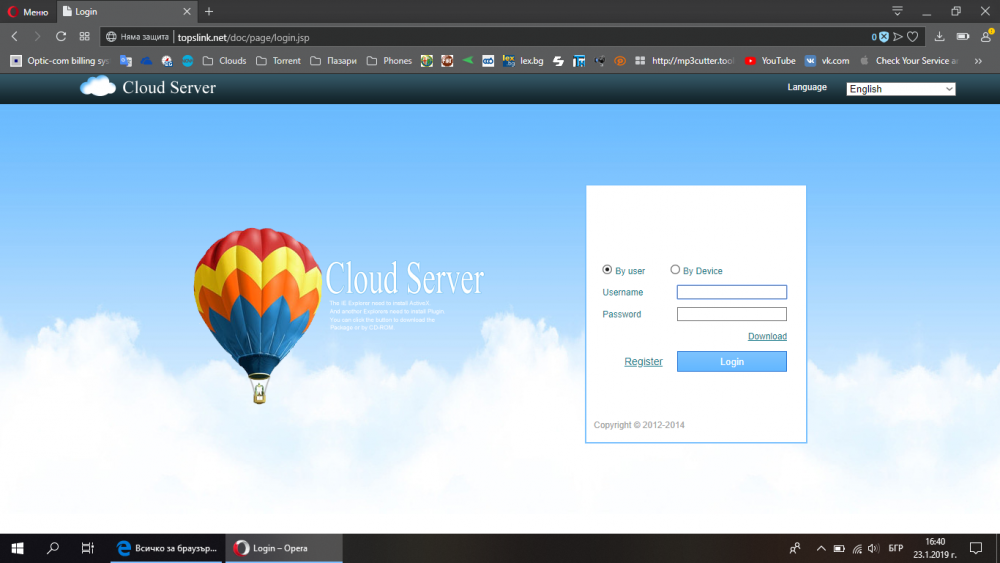
Task: Open http://mp3cutter bookmark
Action: pos(685,61)
